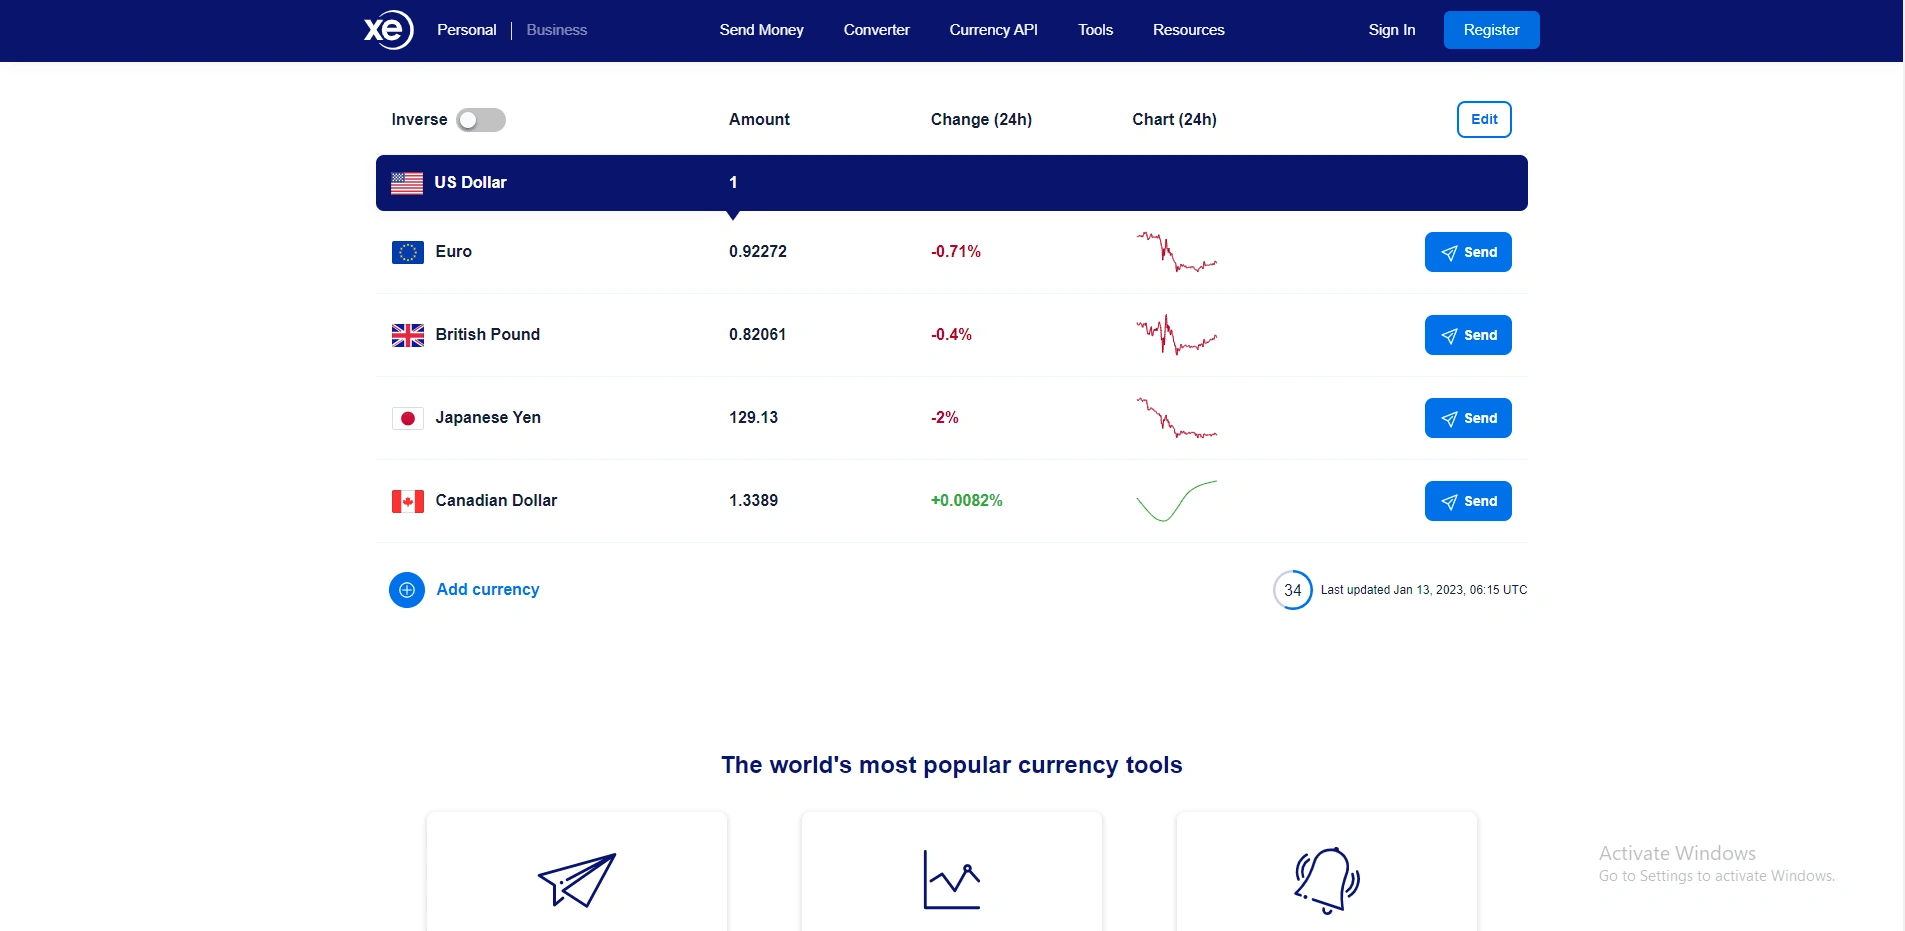Click the Canadian Dollar flag icon
Image resolution: width=1905 pixels, height=931 pixels.
click(408, 501)
